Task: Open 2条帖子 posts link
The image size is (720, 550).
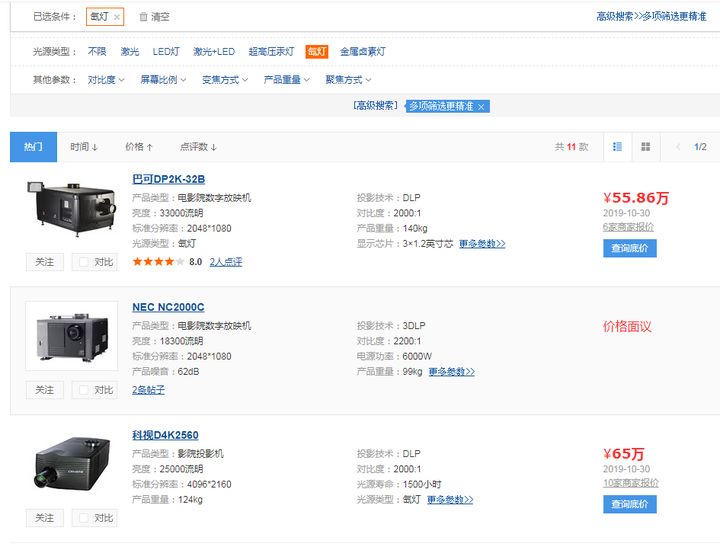Action: [148, 390]
